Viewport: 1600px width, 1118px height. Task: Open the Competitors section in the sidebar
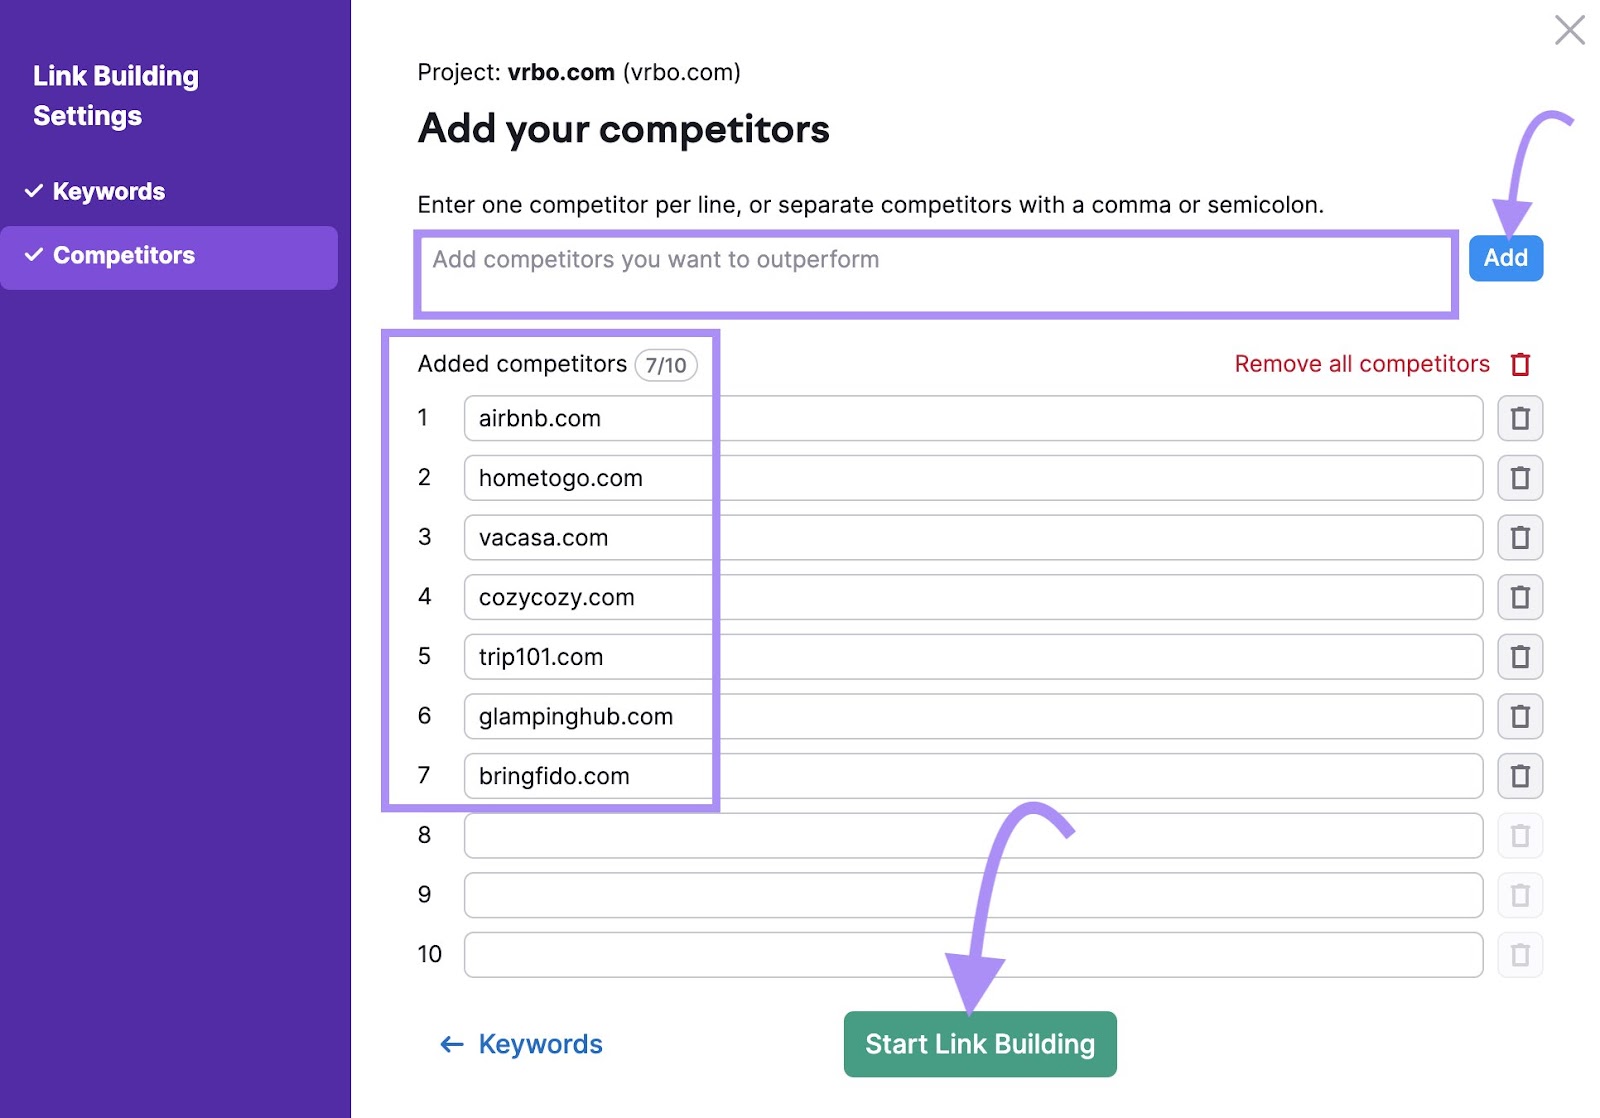[x=124, y=255]
